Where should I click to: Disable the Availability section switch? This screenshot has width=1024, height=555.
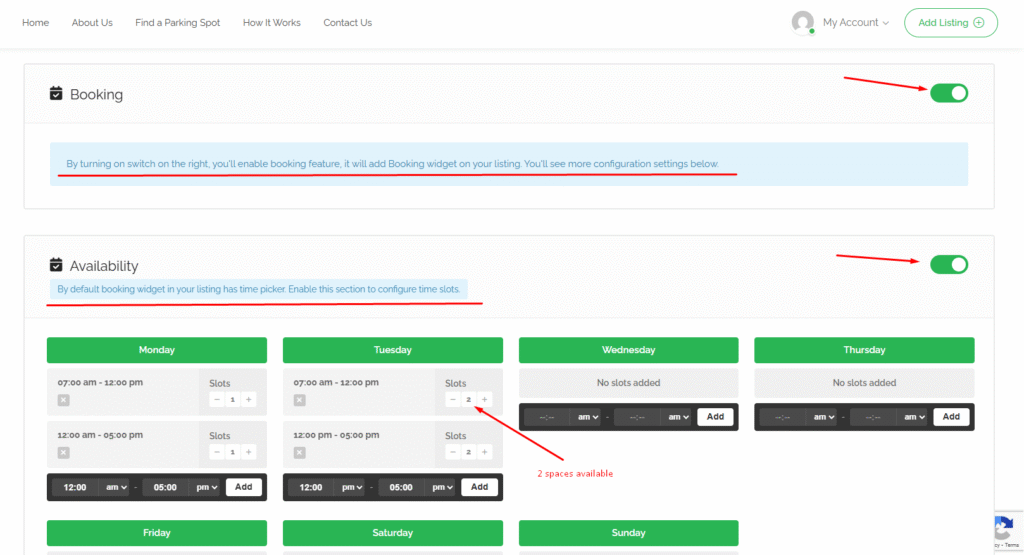point(948,264)
